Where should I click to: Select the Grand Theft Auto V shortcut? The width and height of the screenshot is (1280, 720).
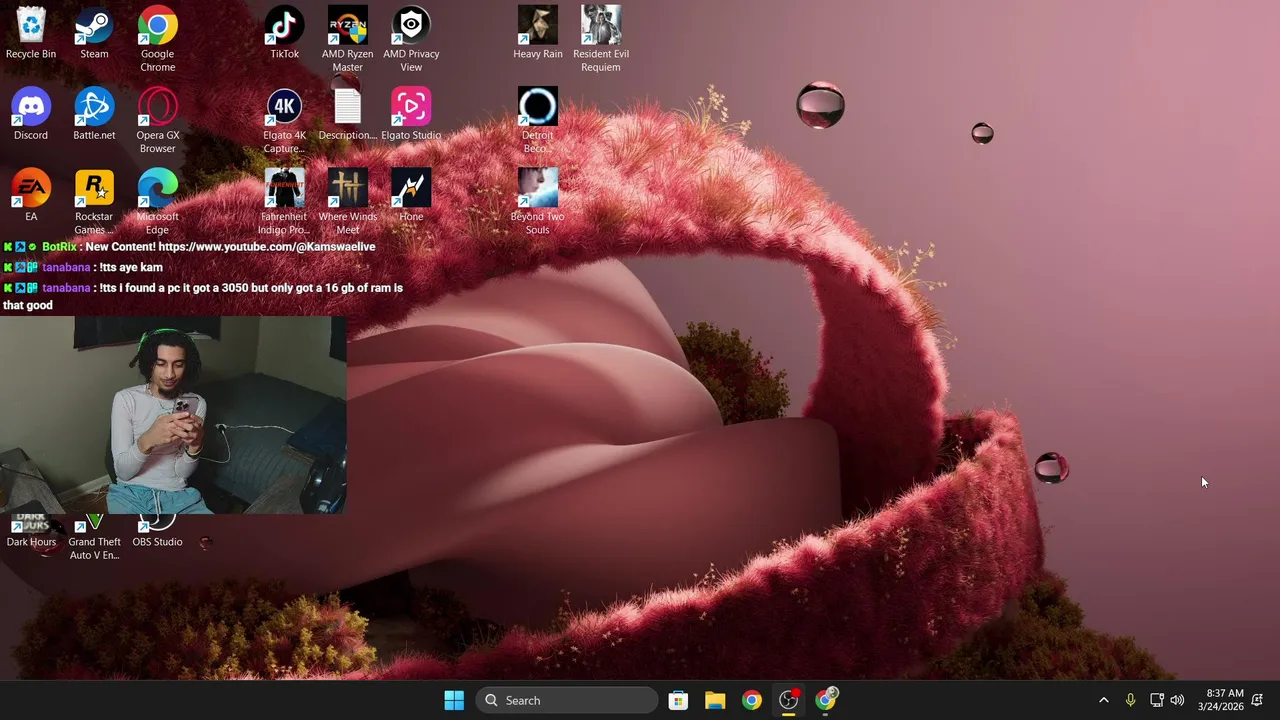(x=94, y=538)
